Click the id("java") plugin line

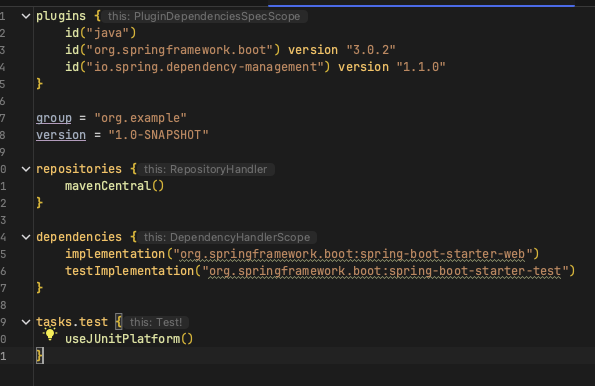(101, 33)
